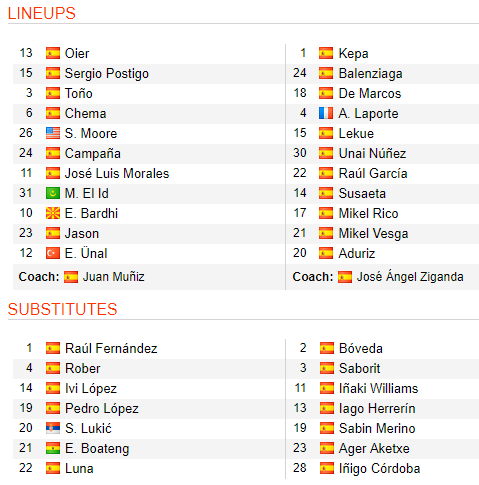The width and height of the screenshot is (479, 485).
Task: Click the flag next to coach Juan Muñiz
Action: tap(71, 277)
